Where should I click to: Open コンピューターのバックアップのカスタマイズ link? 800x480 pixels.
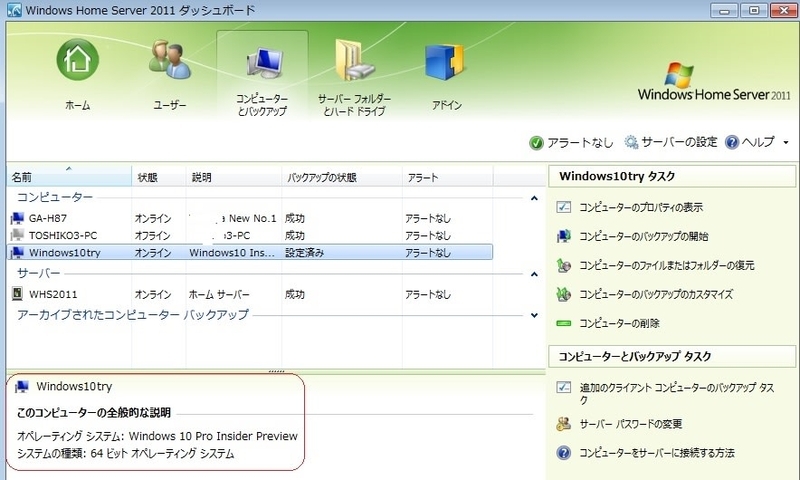pyautogui.click(x=656, y=294)
